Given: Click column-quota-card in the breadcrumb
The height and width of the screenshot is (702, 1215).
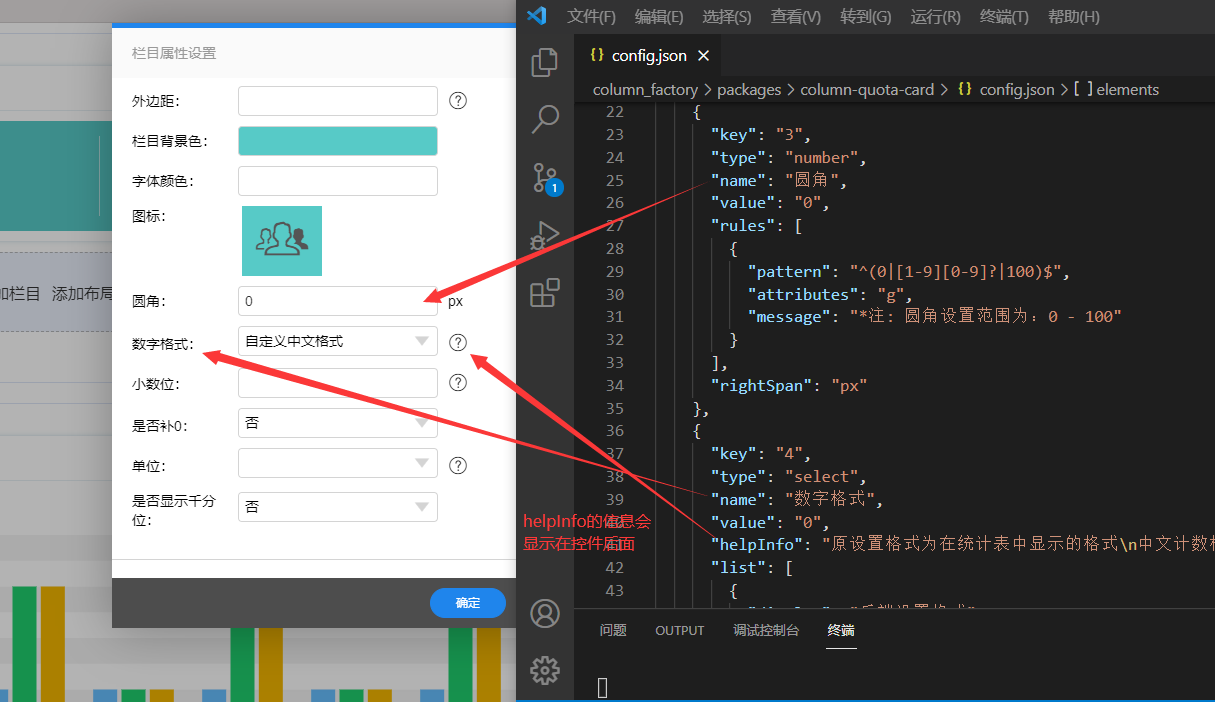Looking at the screenshot, I should coord(867,90).
